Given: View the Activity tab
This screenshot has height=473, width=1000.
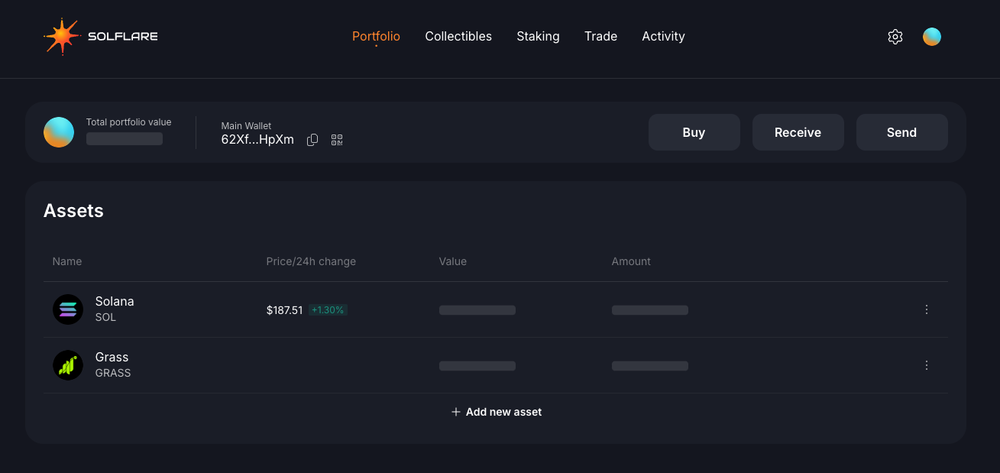Looking at the screenshot, I should 663,36.
